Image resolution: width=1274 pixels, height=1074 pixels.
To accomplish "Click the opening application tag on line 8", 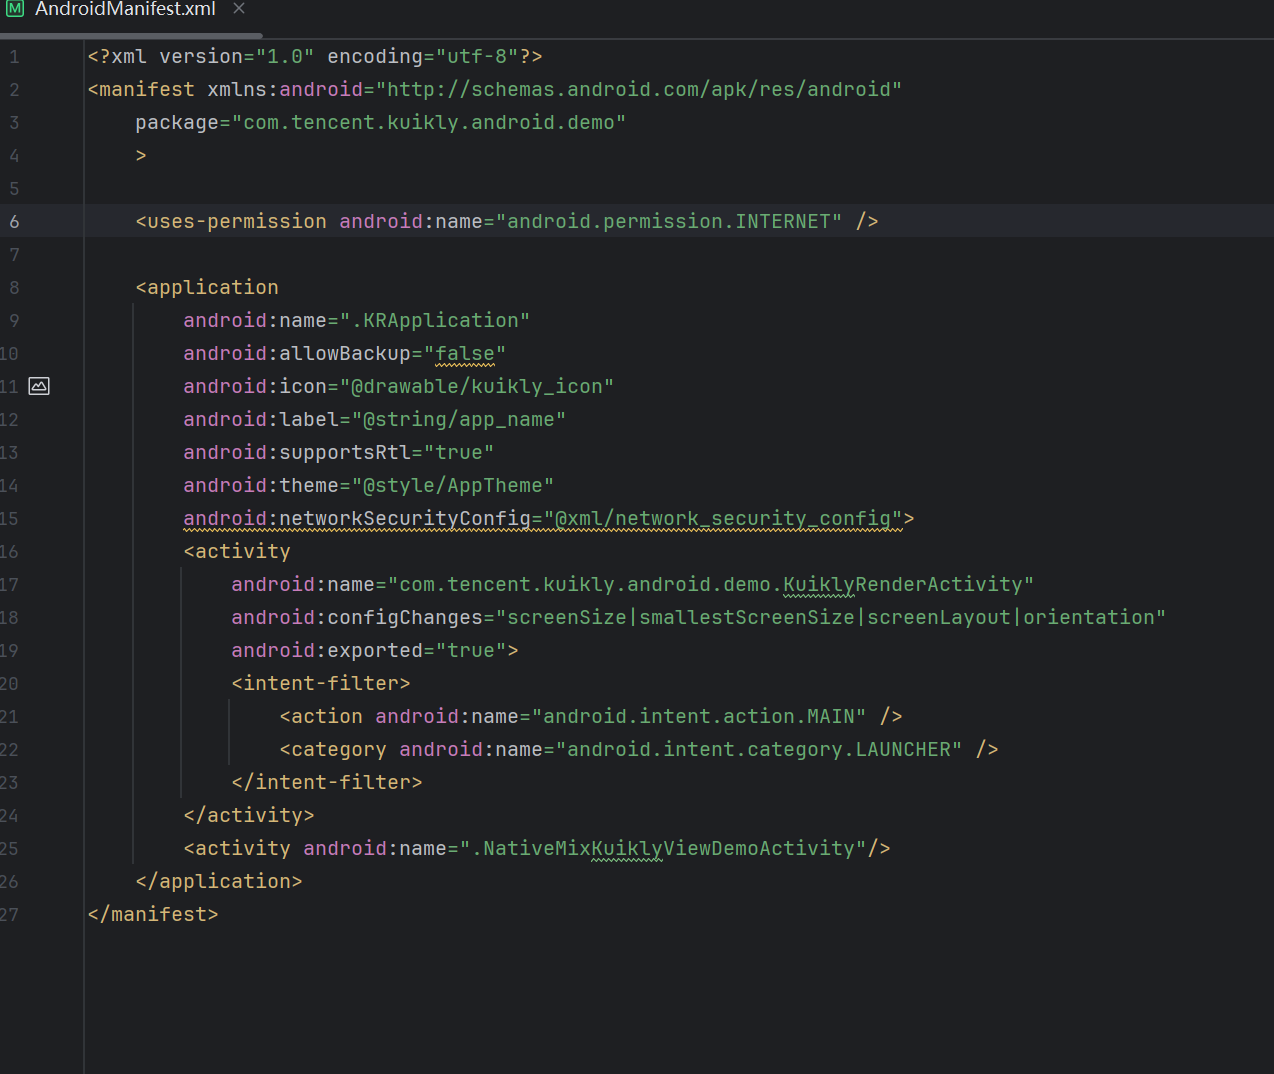I will [x=207, y=288].
